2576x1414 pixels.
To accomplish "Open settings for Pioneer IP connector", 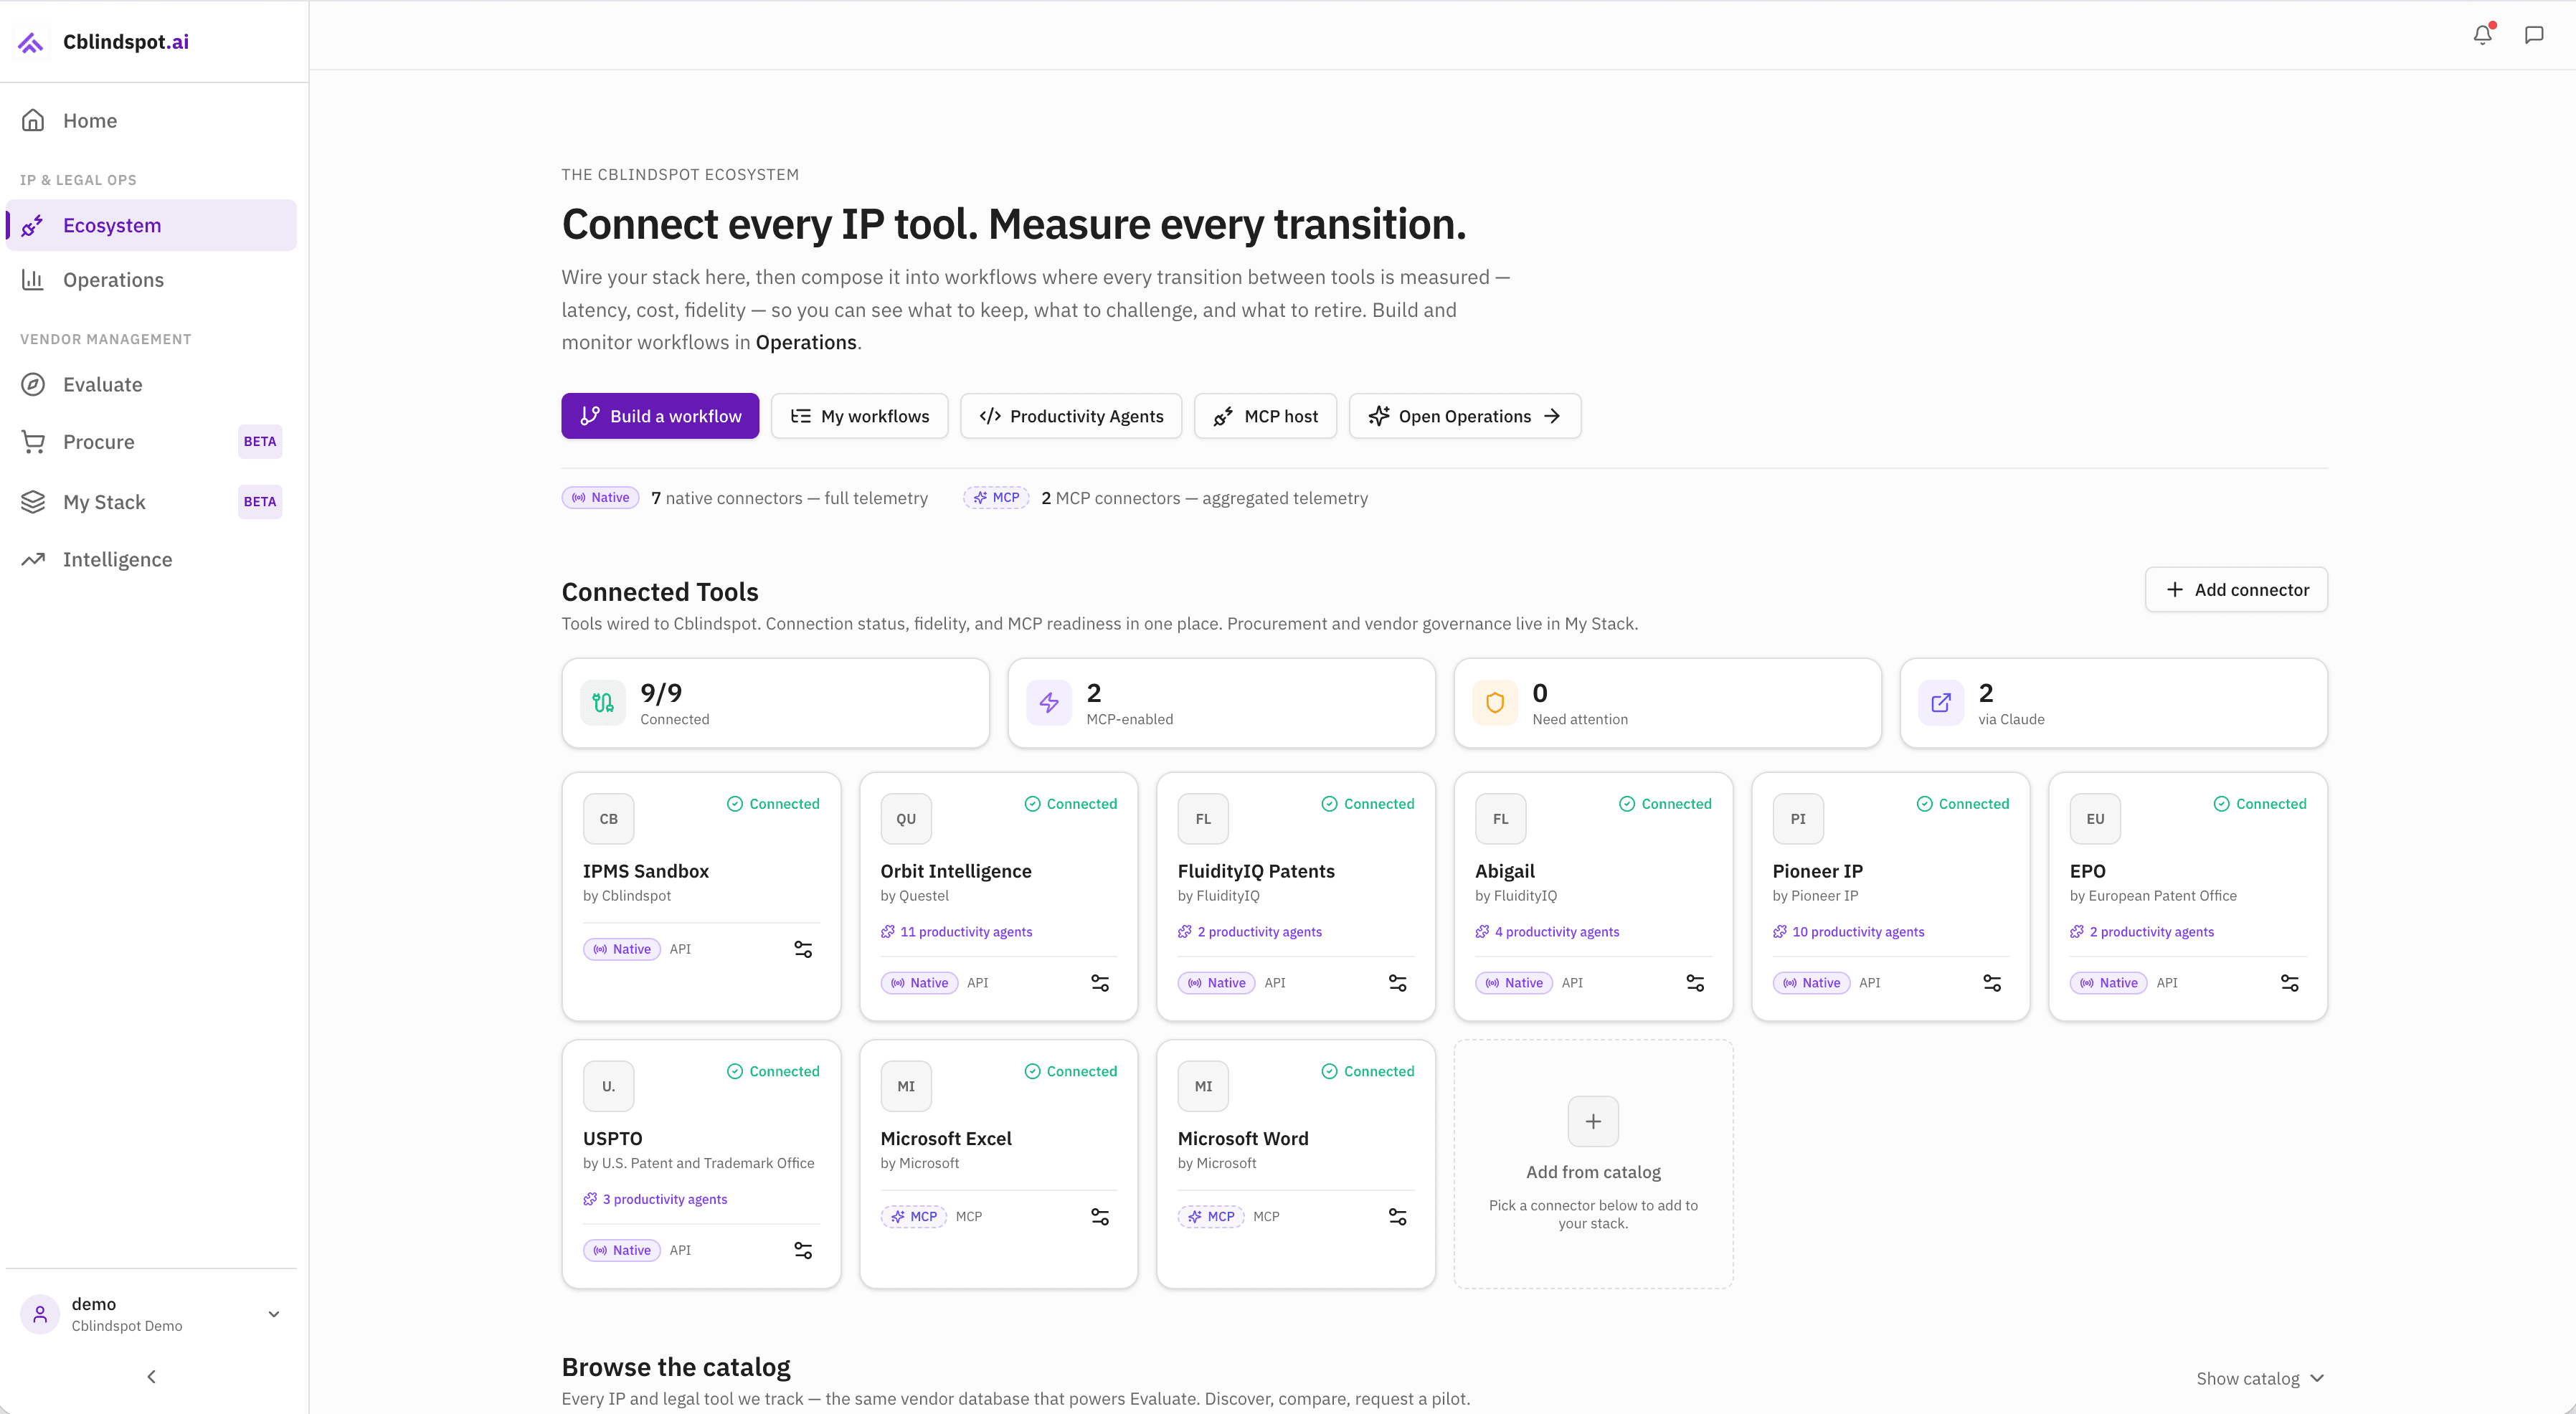I will [1992, 983].
